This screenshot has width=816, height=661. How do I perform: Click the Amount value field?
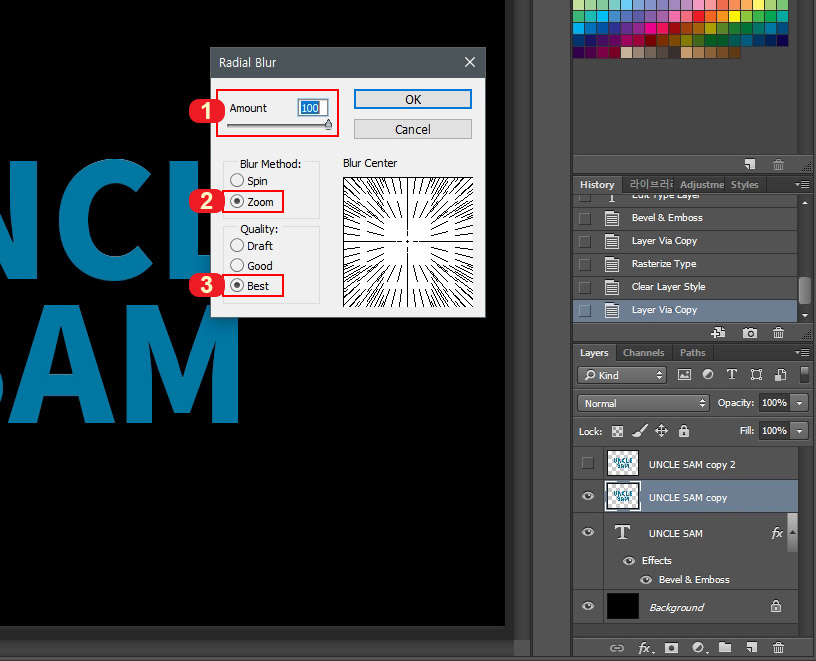(313, 108)
